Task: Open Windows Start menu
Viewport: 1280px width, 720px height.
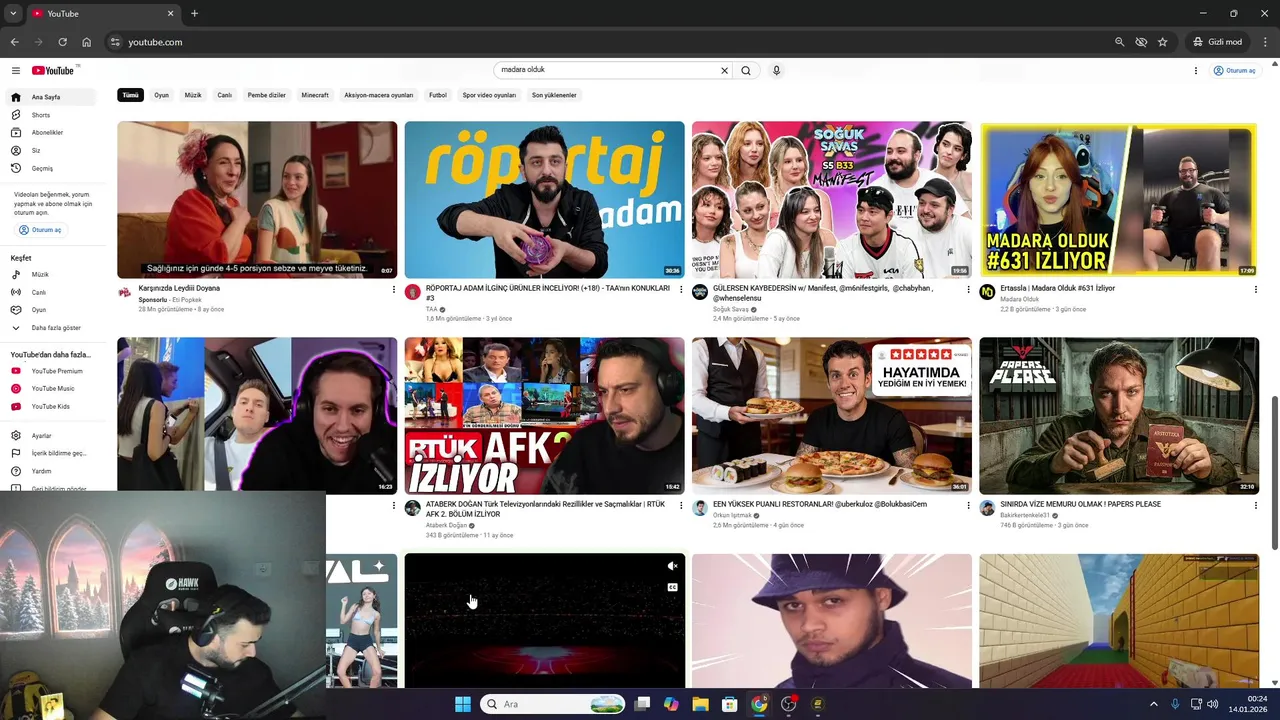Action: [463, 704]
